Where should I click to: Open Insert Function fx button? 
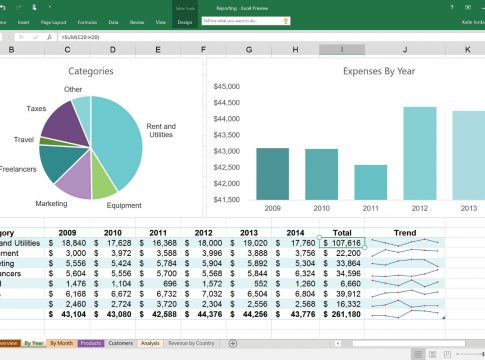[49, 37]
